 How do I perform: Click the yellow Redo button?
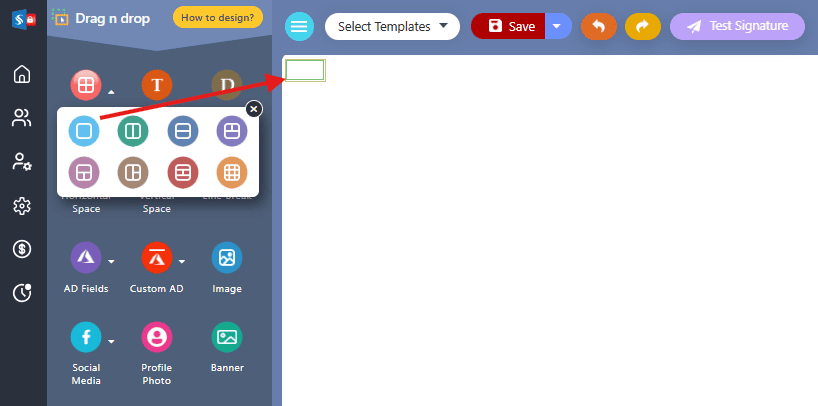tap(643, 27)
